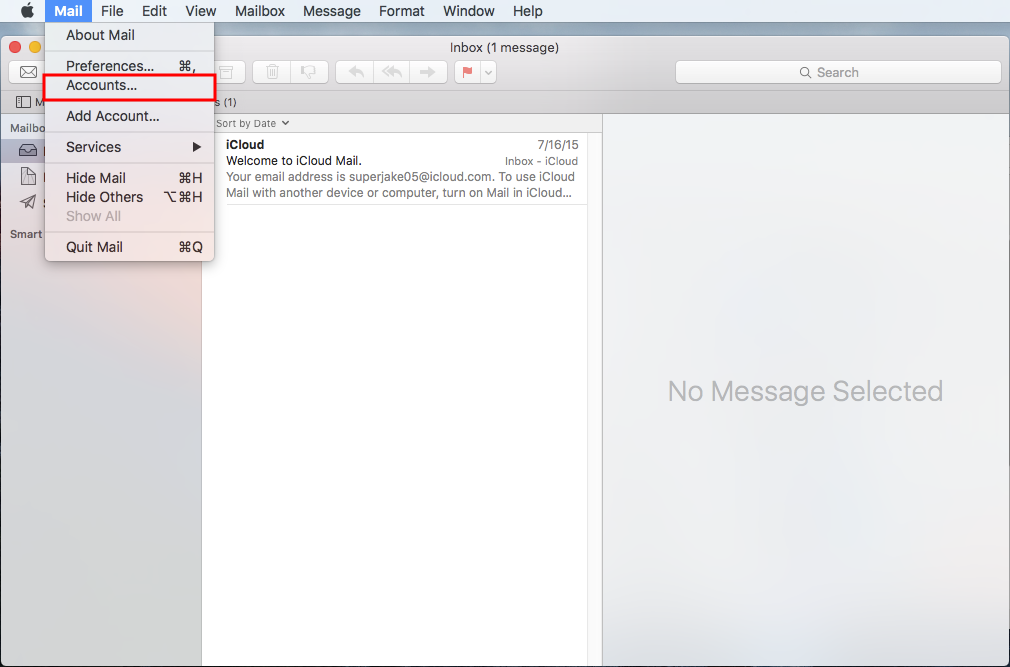Select Preferences... in the Mail menu
This screenshot has width=1010, height=667.
110,66
